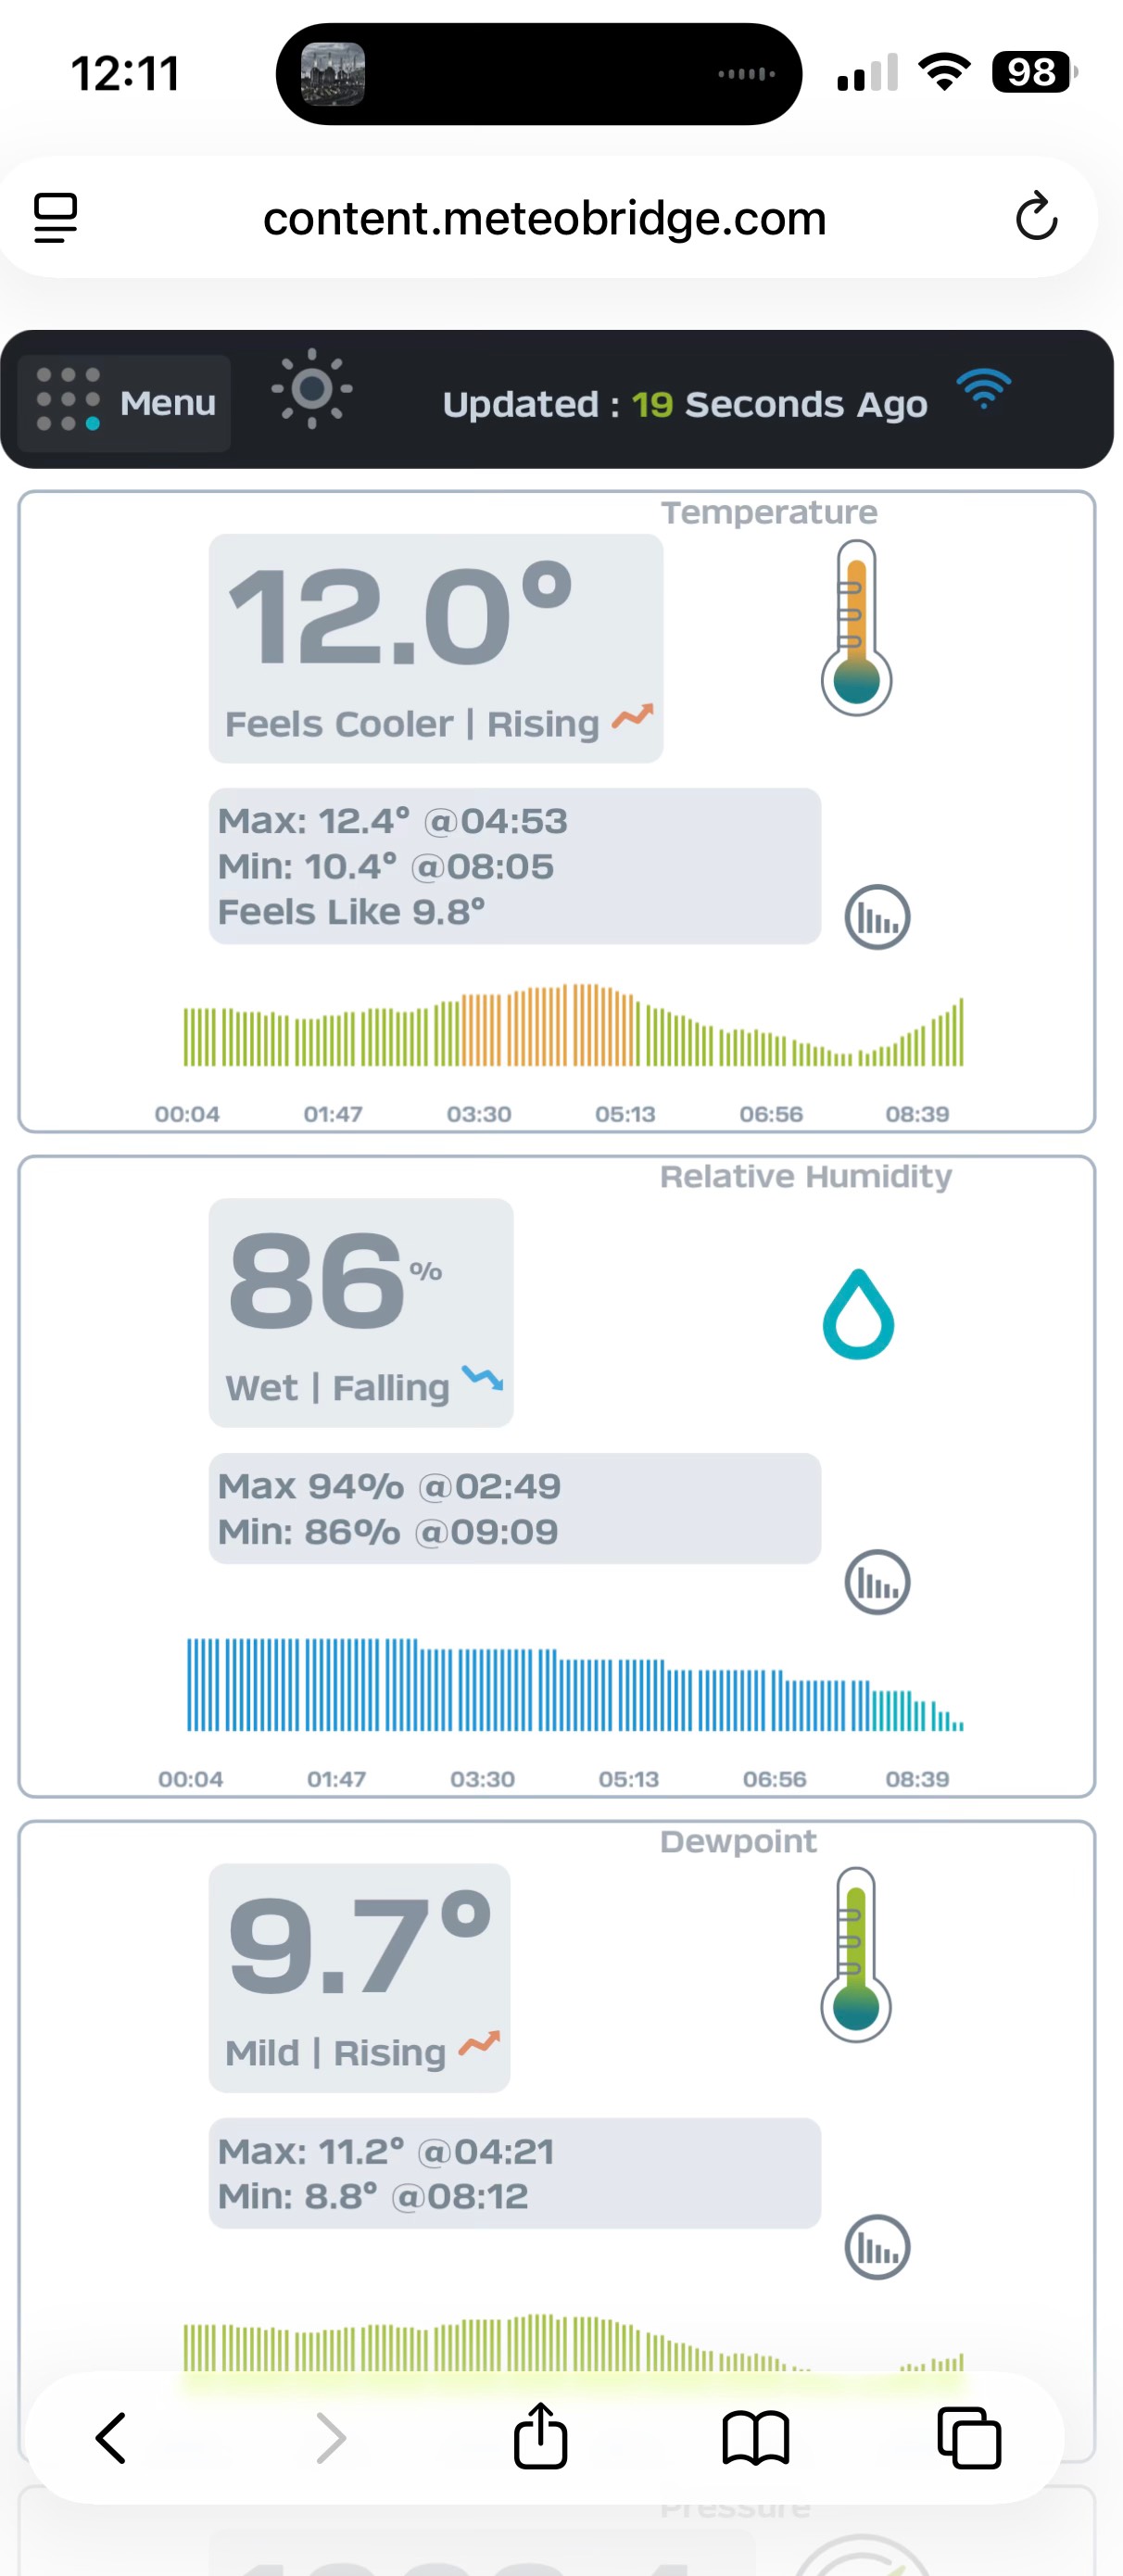This screenshot has width=1123, height=2576.
Task: Open temperature chart history icon
Action: click(877, 917)
